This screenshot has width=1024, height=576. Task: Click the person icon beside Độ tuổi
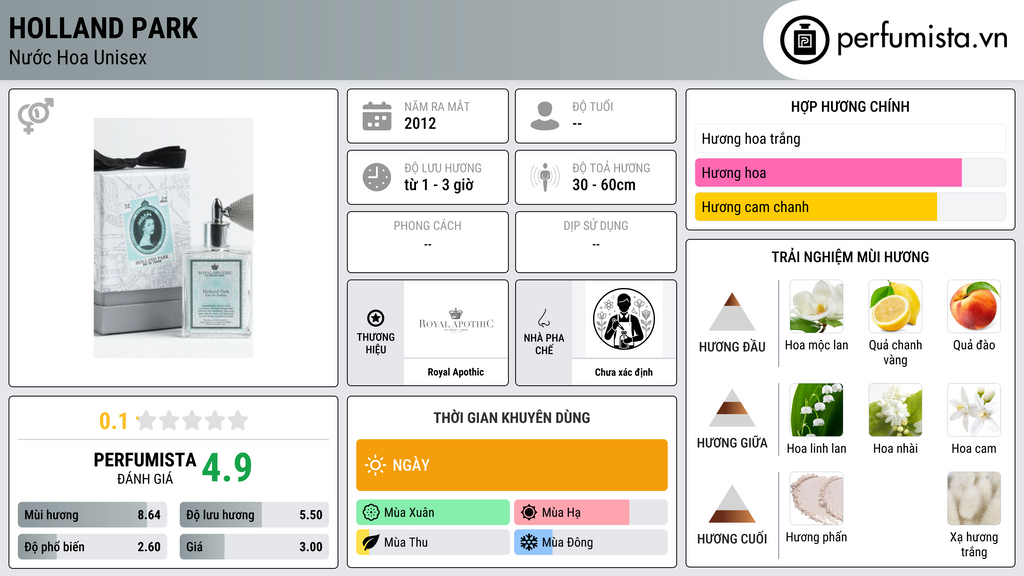[545, 116]
